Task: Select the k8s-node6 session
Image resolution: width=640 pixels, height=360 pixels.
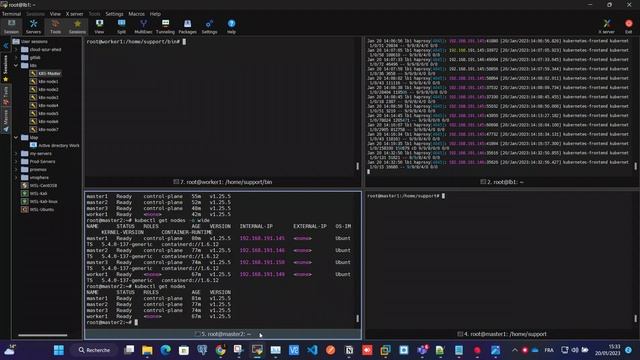Action: 44,122
